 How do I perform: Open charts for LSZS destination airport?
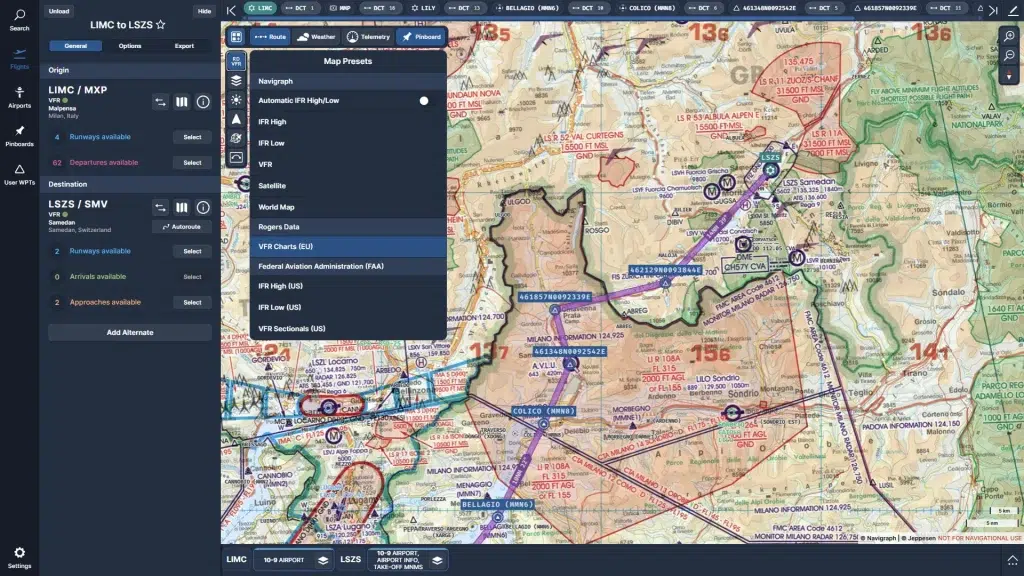[x=181, y=208]
